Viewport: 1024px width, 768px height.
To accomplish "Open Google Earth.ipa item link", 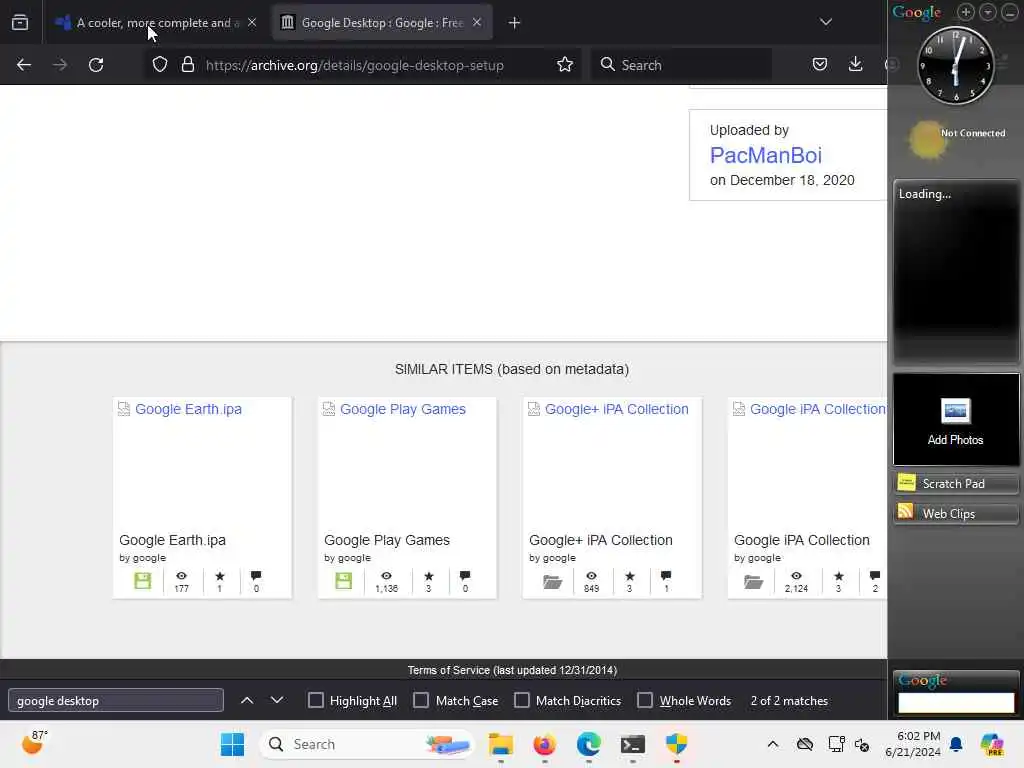I will click(188, 409).
